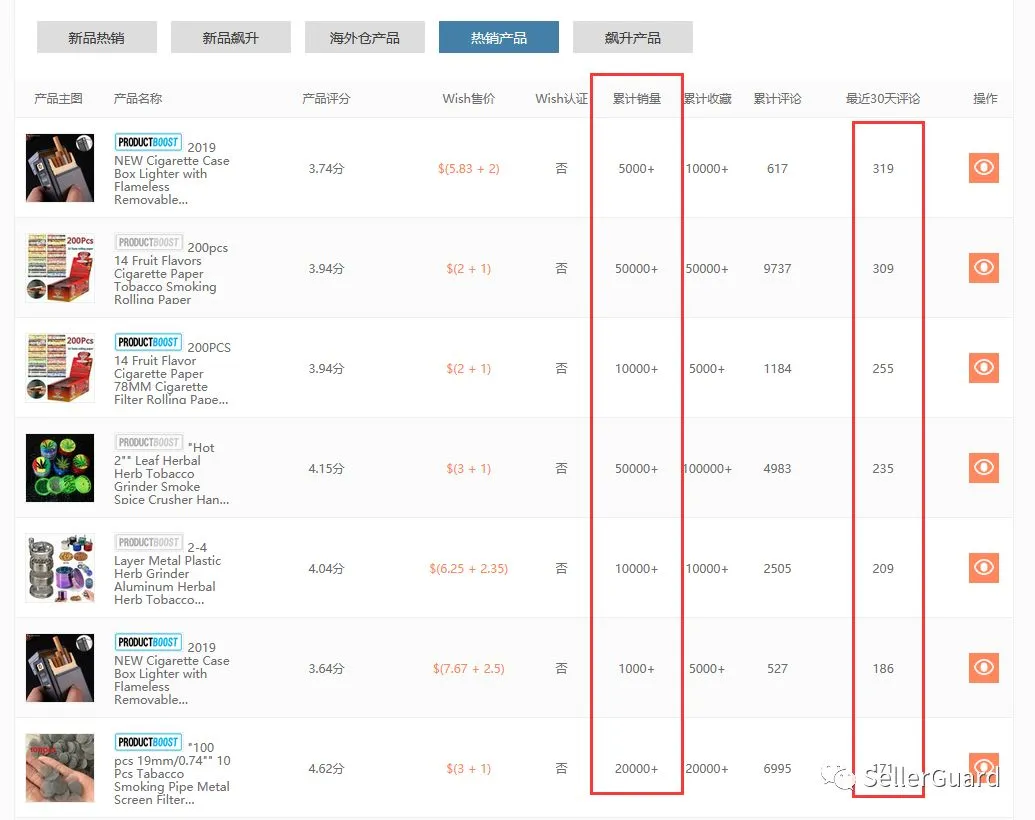Click eye icon for 200PCS 78MM paper row
The width and height of the screenshot is (1035, 820).
pos(984,368)
